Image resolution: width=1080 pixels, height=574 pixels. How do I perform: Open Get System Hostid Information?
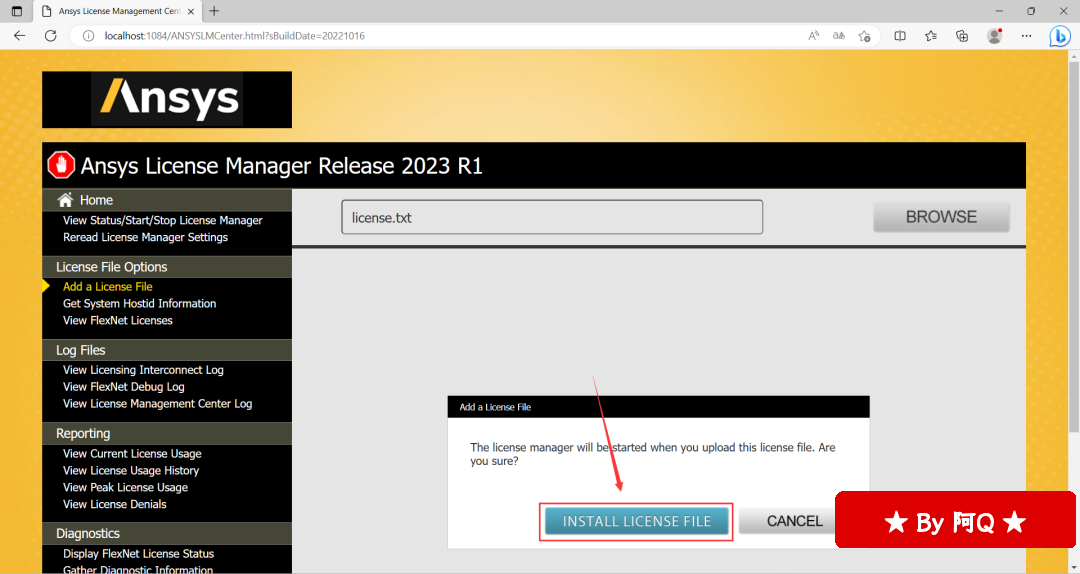point(139,303)
